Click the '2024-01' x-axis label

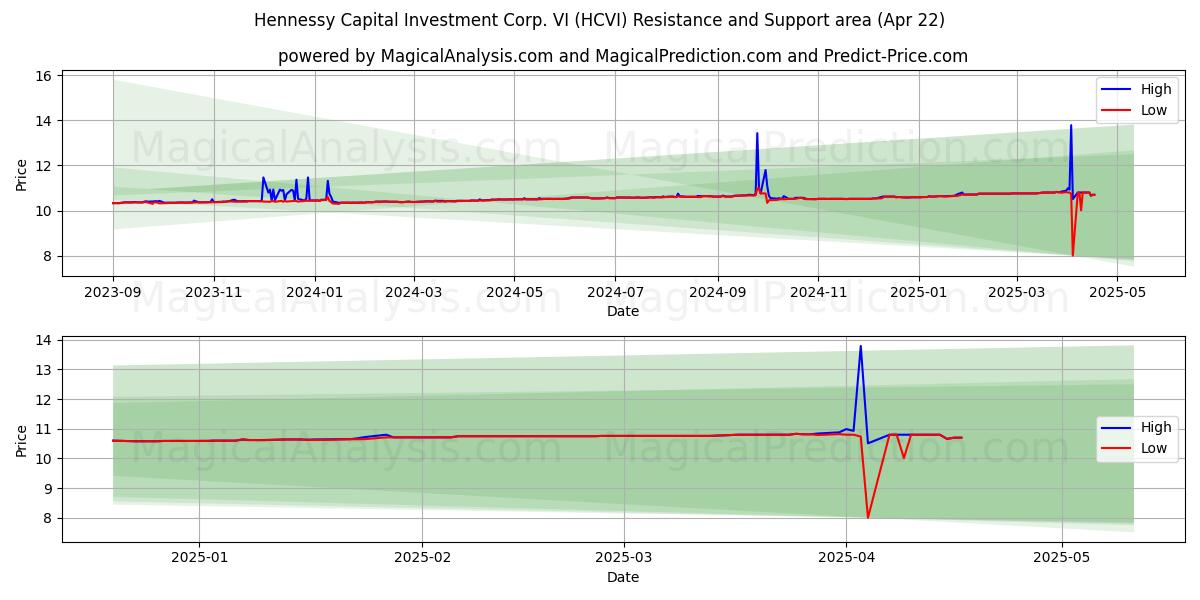click(x=314, y=293)
